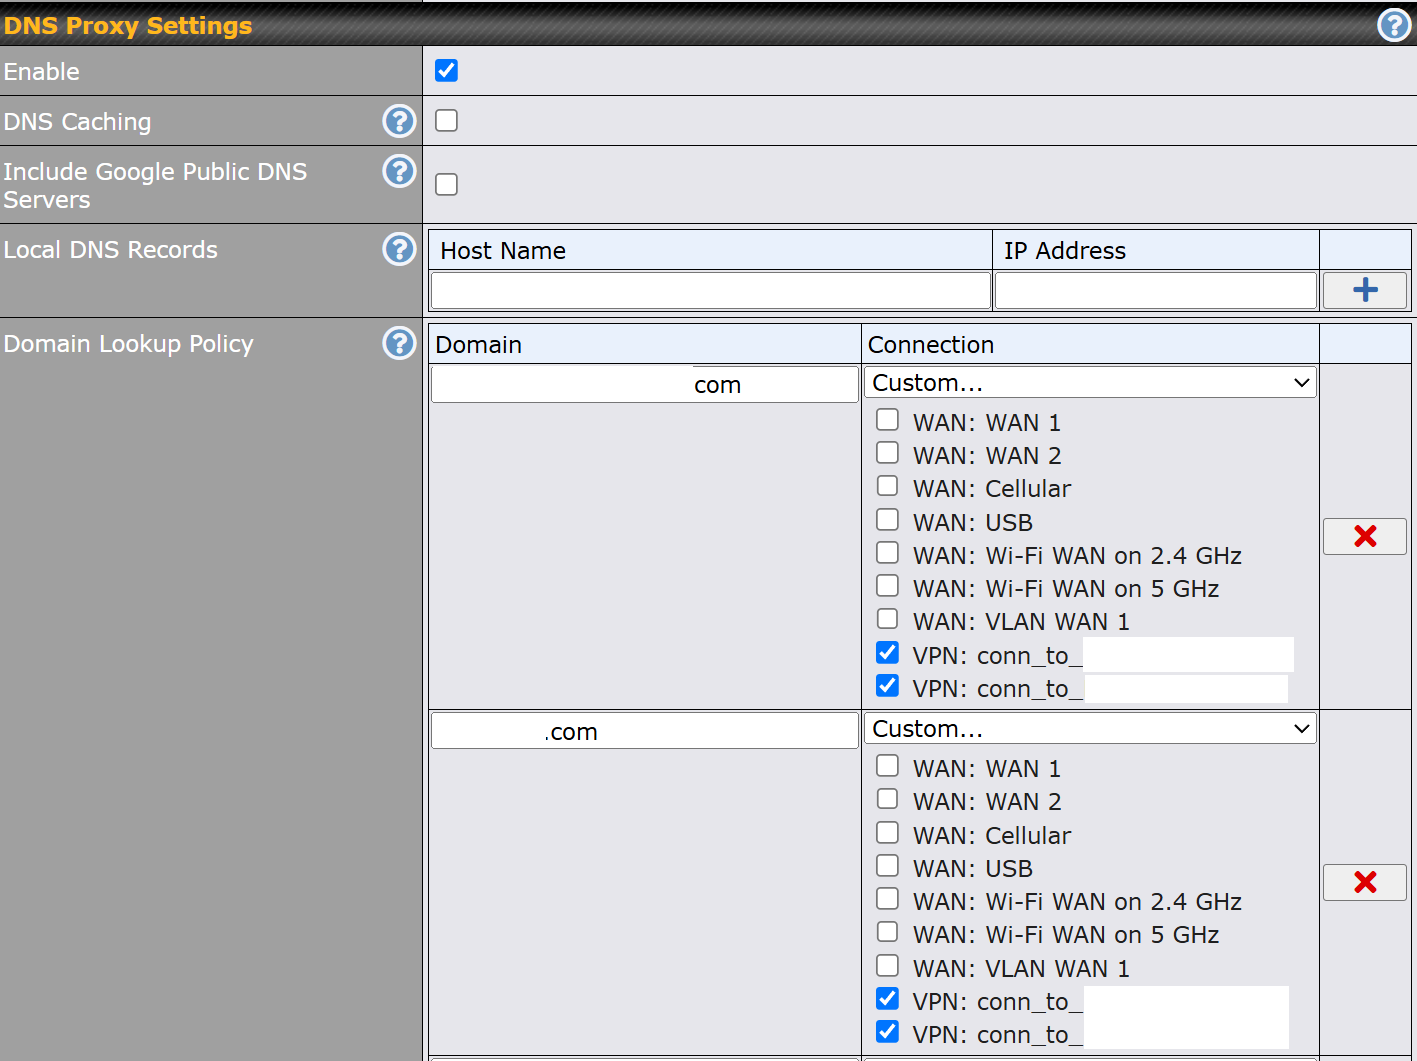Check Cellular in second domain policy

click(x=887, y=832)
